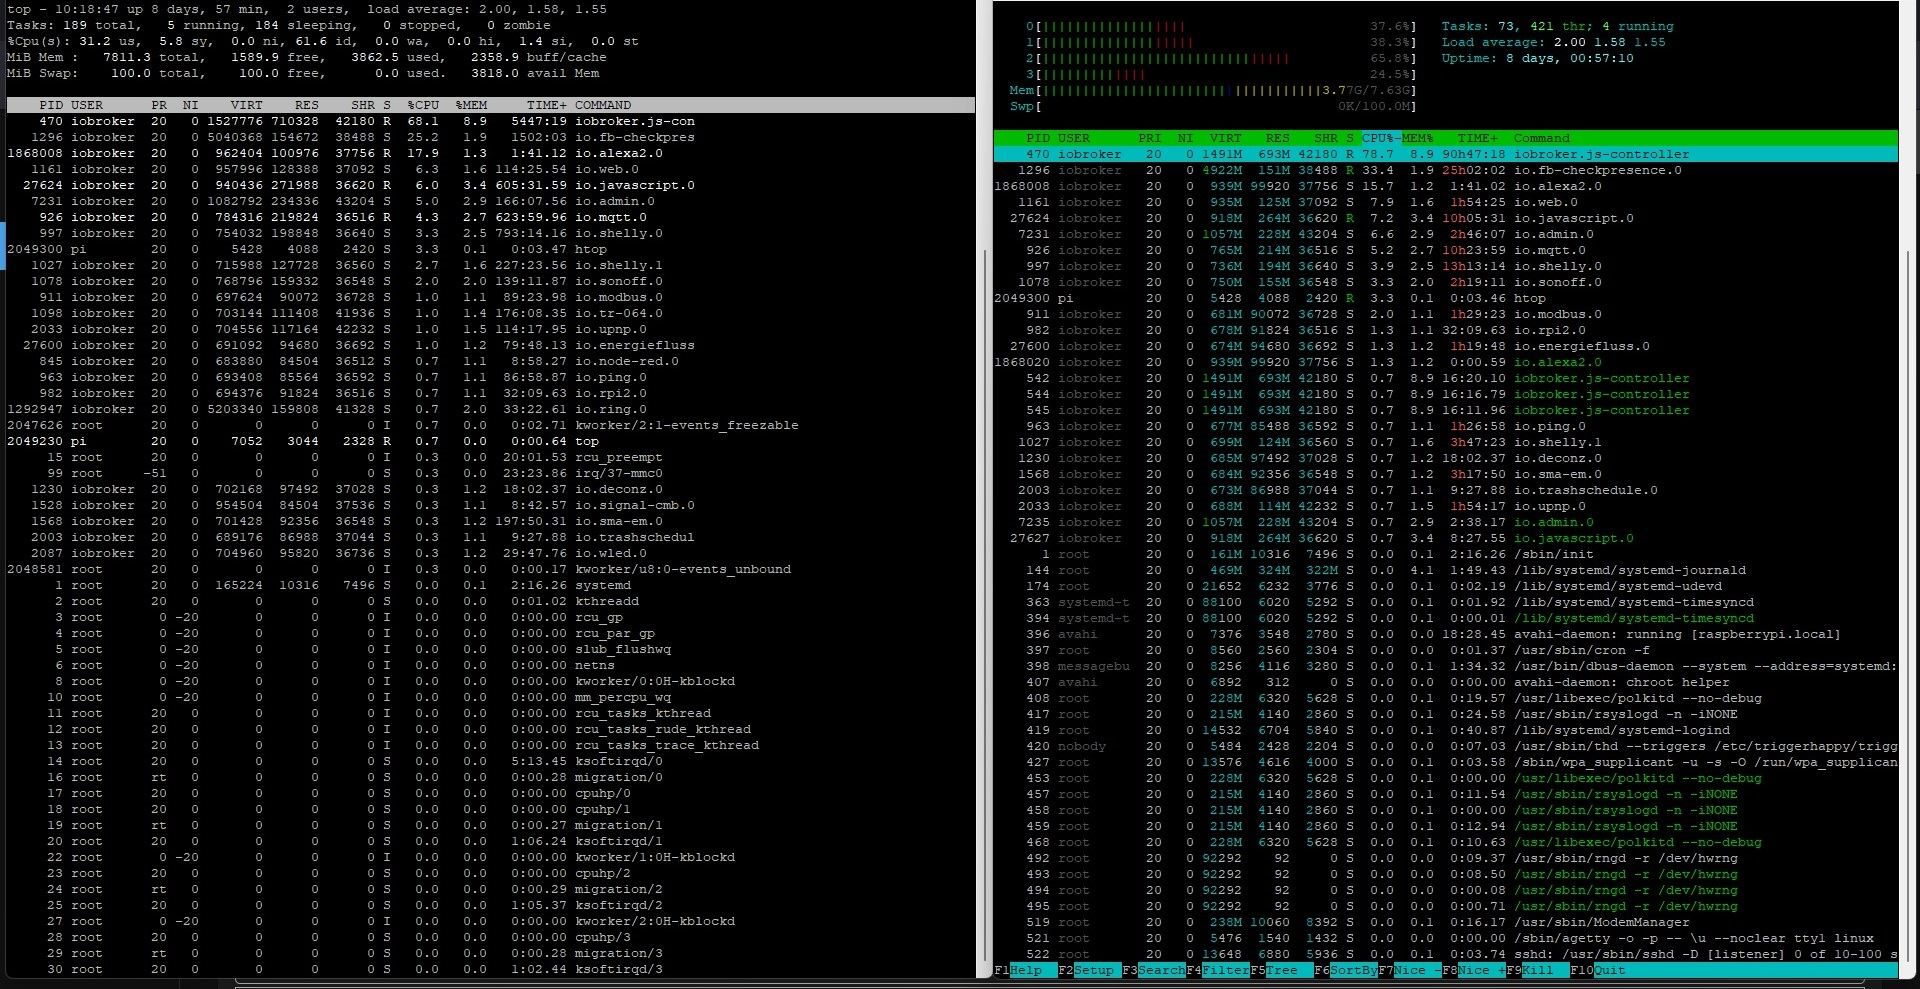Click the Mem usage bar in htop
Screen dimensions: 1920x989
tap(1213, 90)
